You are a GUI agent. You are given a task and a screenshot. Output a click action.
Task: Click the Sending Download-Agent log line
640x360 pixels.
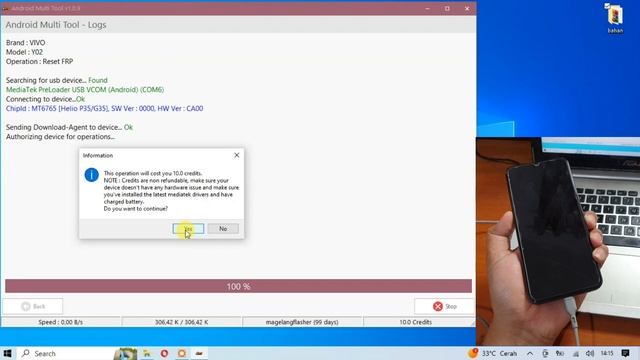click(x=69, y=127)
